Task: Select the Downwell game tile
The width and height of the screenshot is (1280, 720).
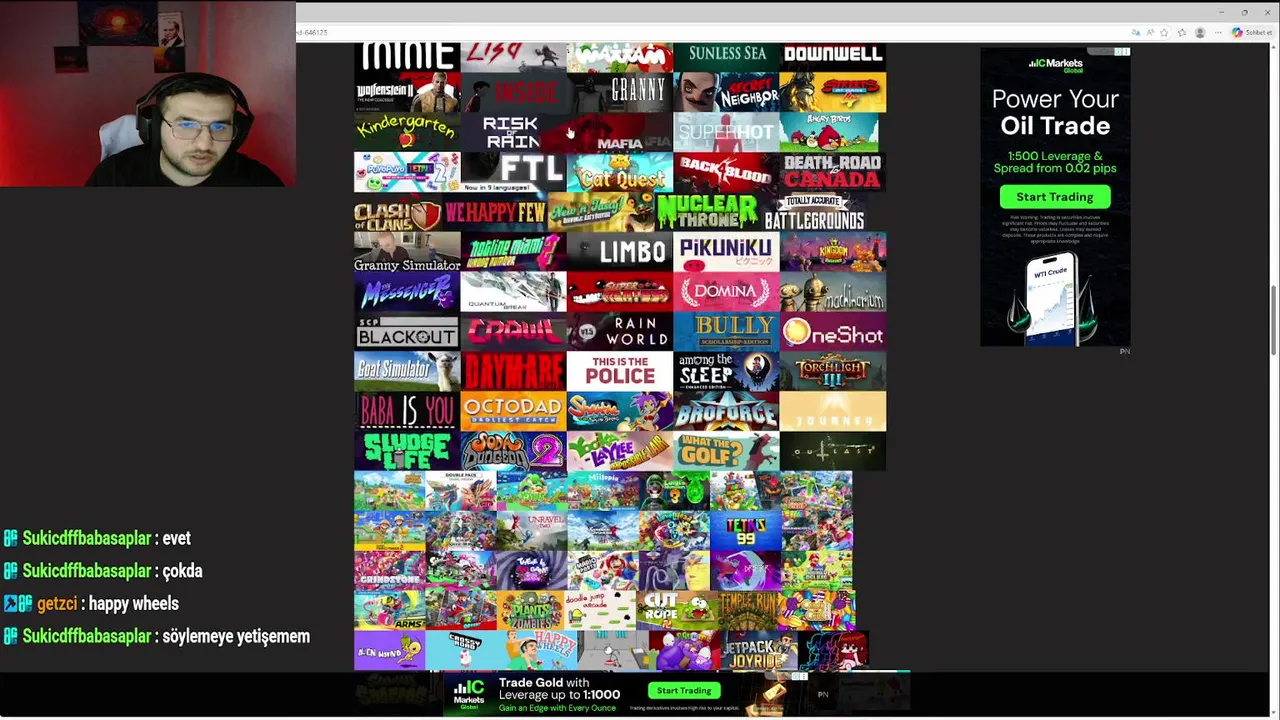Action: 832,57
